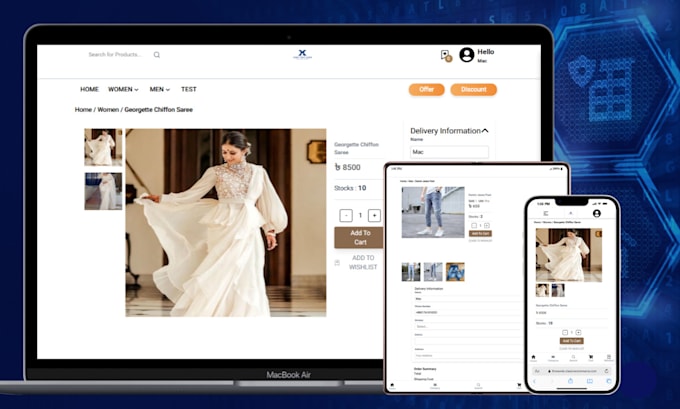The height and width of the screenshot is (409, 680).
Task: Click ADD TO WISHLIST on laptop
Action: tap(363, 262)
